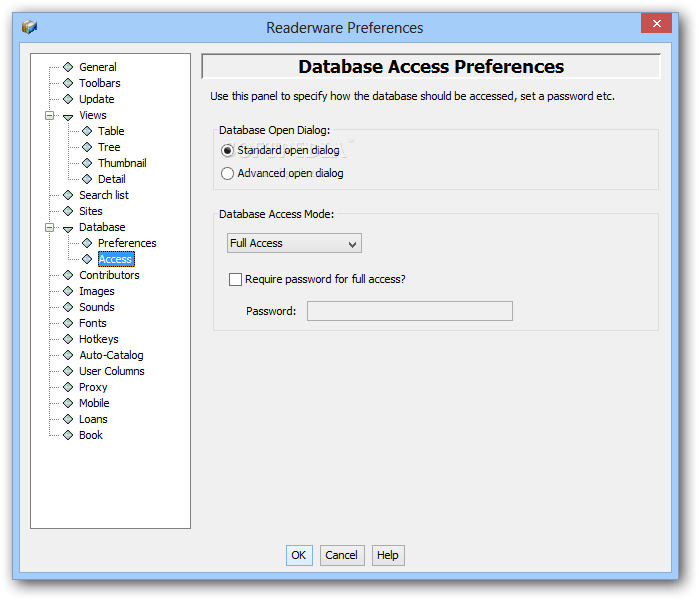
Task: Click the triangle icon beside Database
Action: coord(68,229)
